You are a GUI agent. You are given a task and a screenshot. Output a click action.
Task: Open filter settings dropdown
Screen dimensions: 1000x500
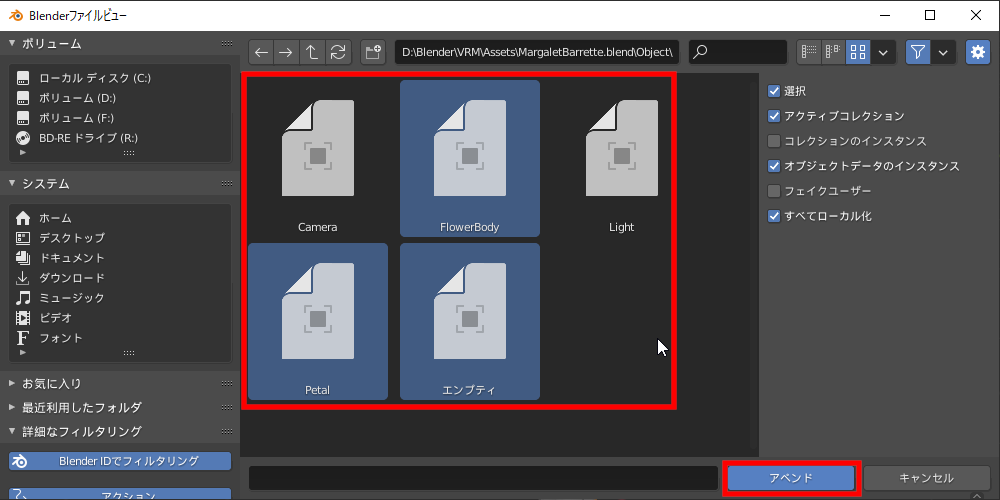[x=943, y=52]
